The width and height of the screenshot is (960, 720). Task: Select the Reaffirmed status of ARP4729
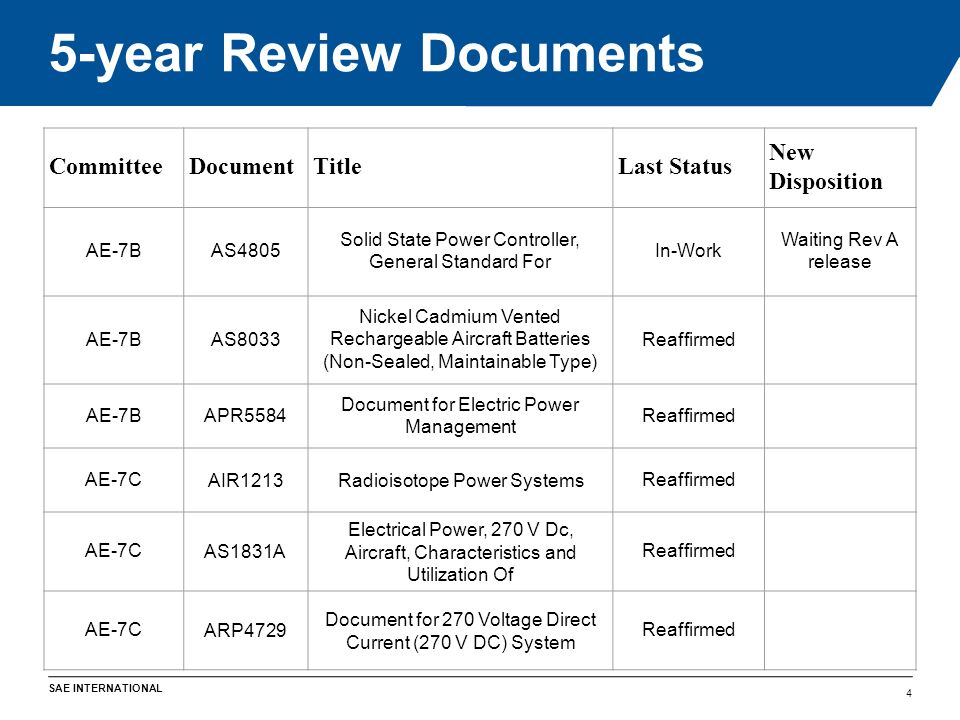pos(688,629)
